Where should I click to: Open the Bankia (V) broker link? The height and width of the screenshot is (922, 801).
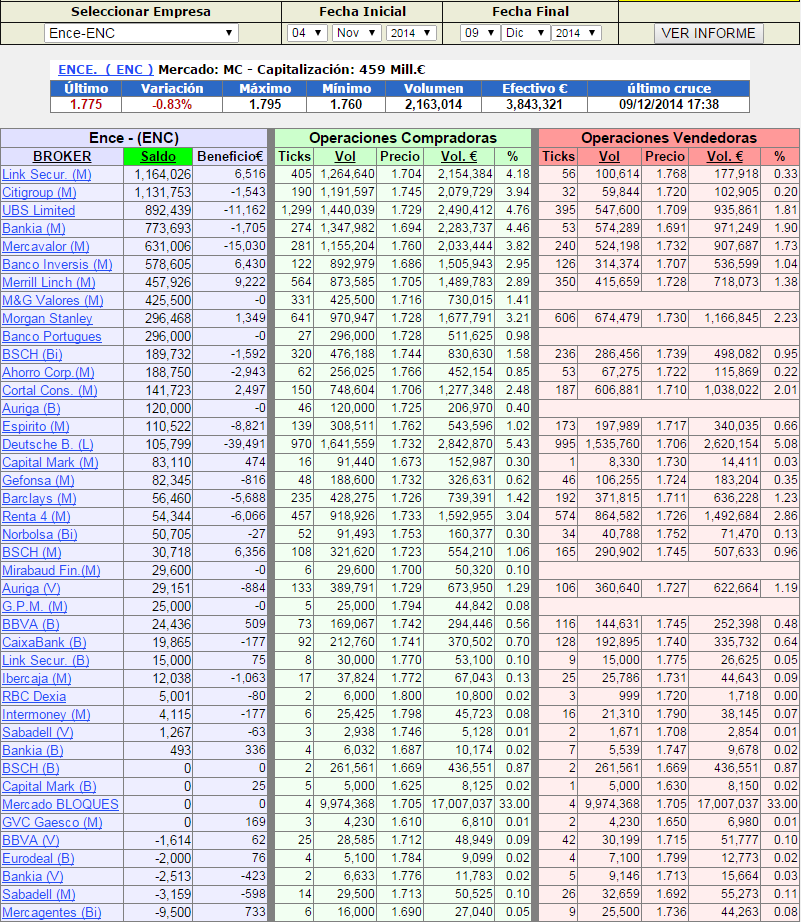coord(32,877)
